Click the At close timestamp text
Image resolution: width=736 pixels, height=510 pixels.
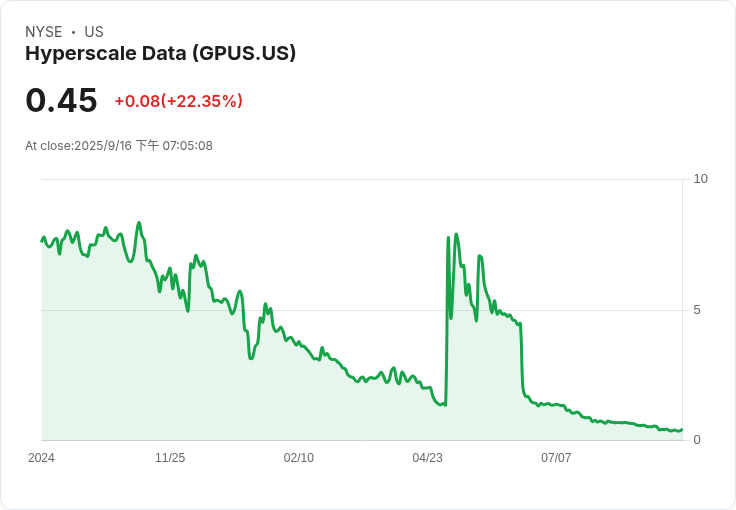tap(119, 145)
